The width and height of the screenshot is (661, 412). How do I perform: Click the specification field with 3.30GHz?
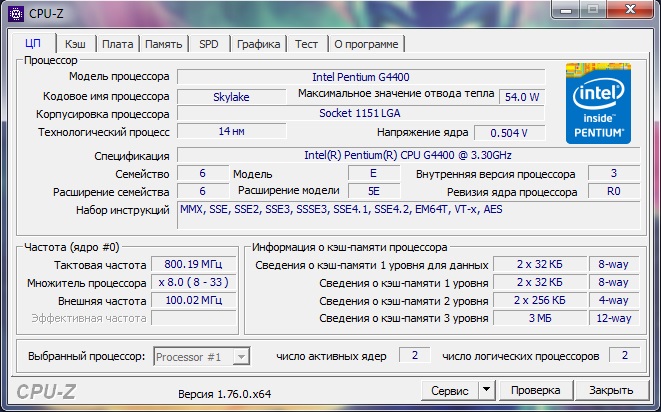[x=408, y=155]
